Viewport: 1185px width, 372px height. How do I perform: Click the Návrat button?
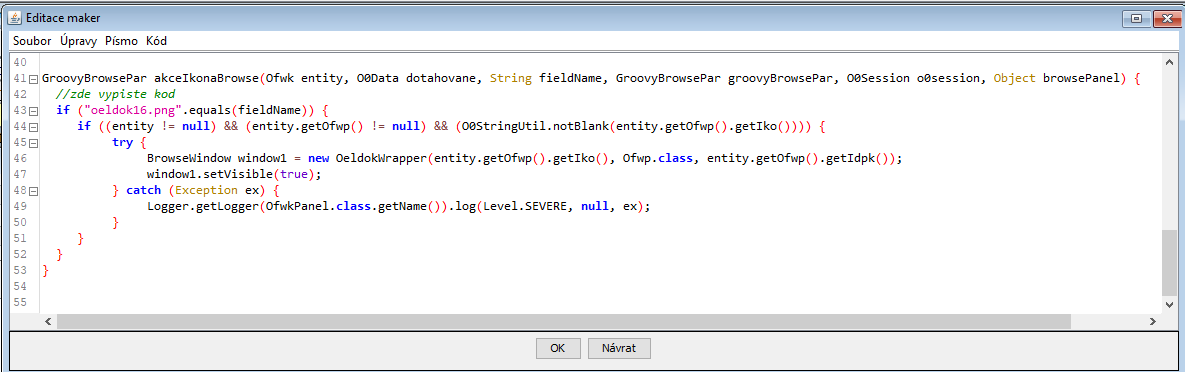619,349
